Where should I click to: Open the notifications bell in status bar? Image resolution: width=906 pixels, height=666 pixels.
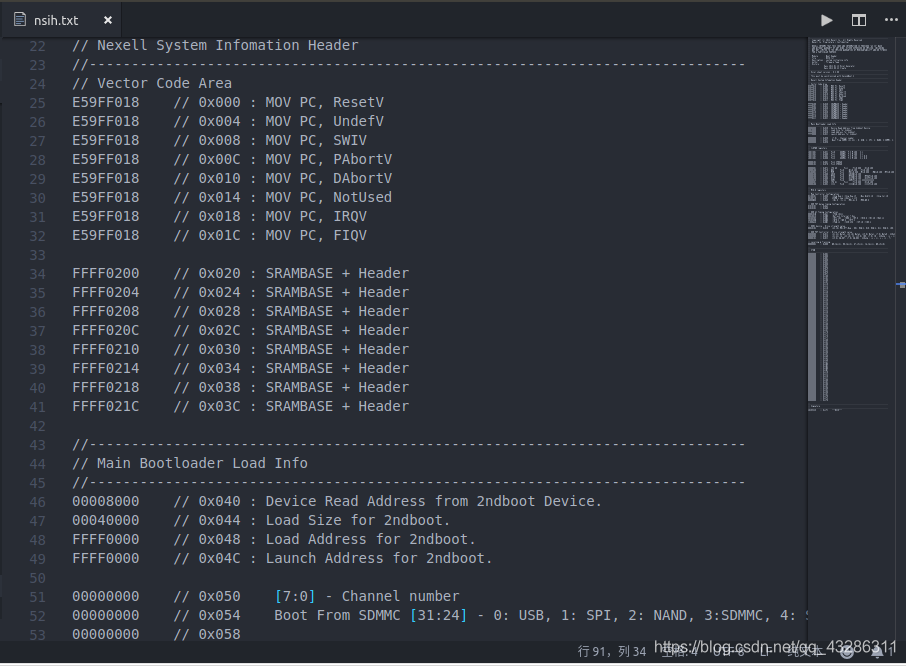tap(878, 652)
